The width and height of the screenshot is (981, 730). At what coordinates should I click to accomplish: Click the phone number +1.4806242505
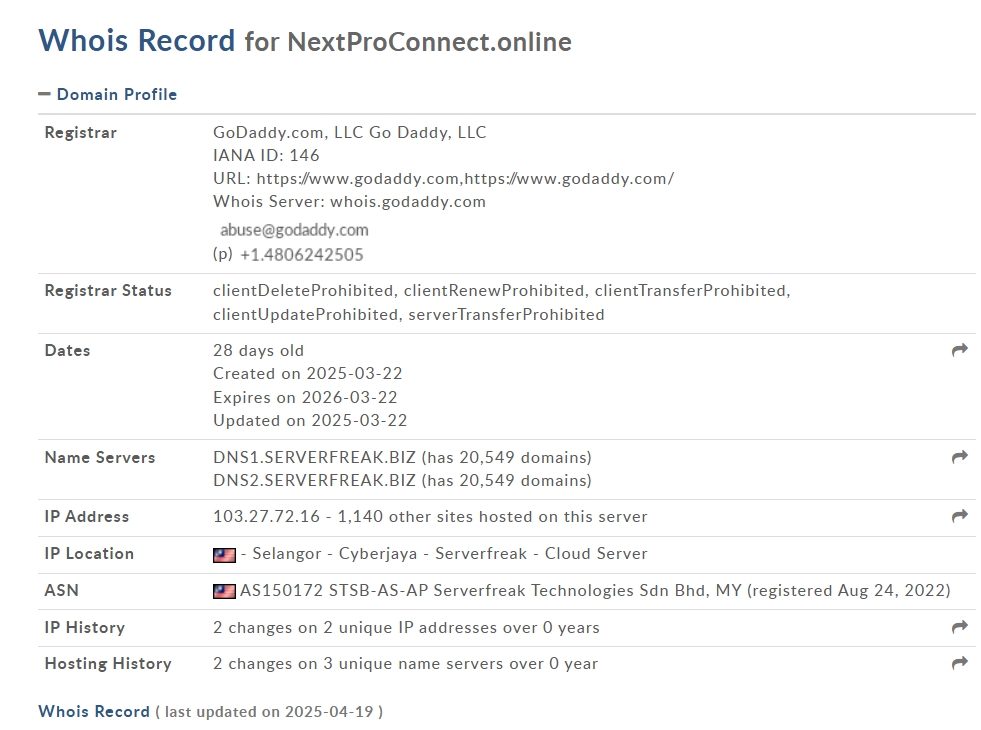(x=302, y=255)
